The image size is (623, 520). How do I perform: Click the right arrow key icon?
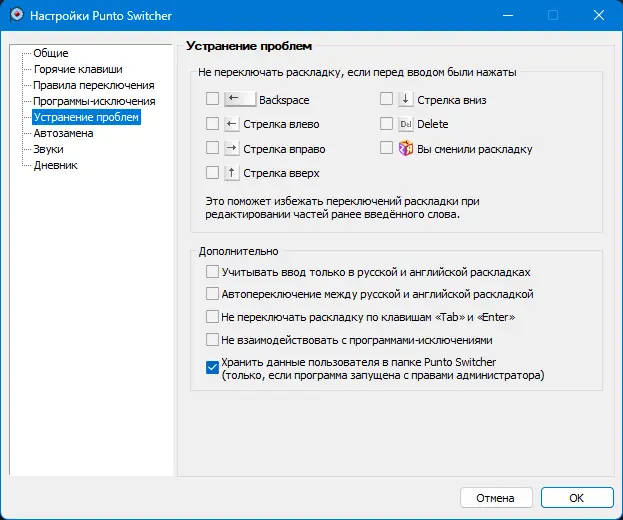point(231,148)
